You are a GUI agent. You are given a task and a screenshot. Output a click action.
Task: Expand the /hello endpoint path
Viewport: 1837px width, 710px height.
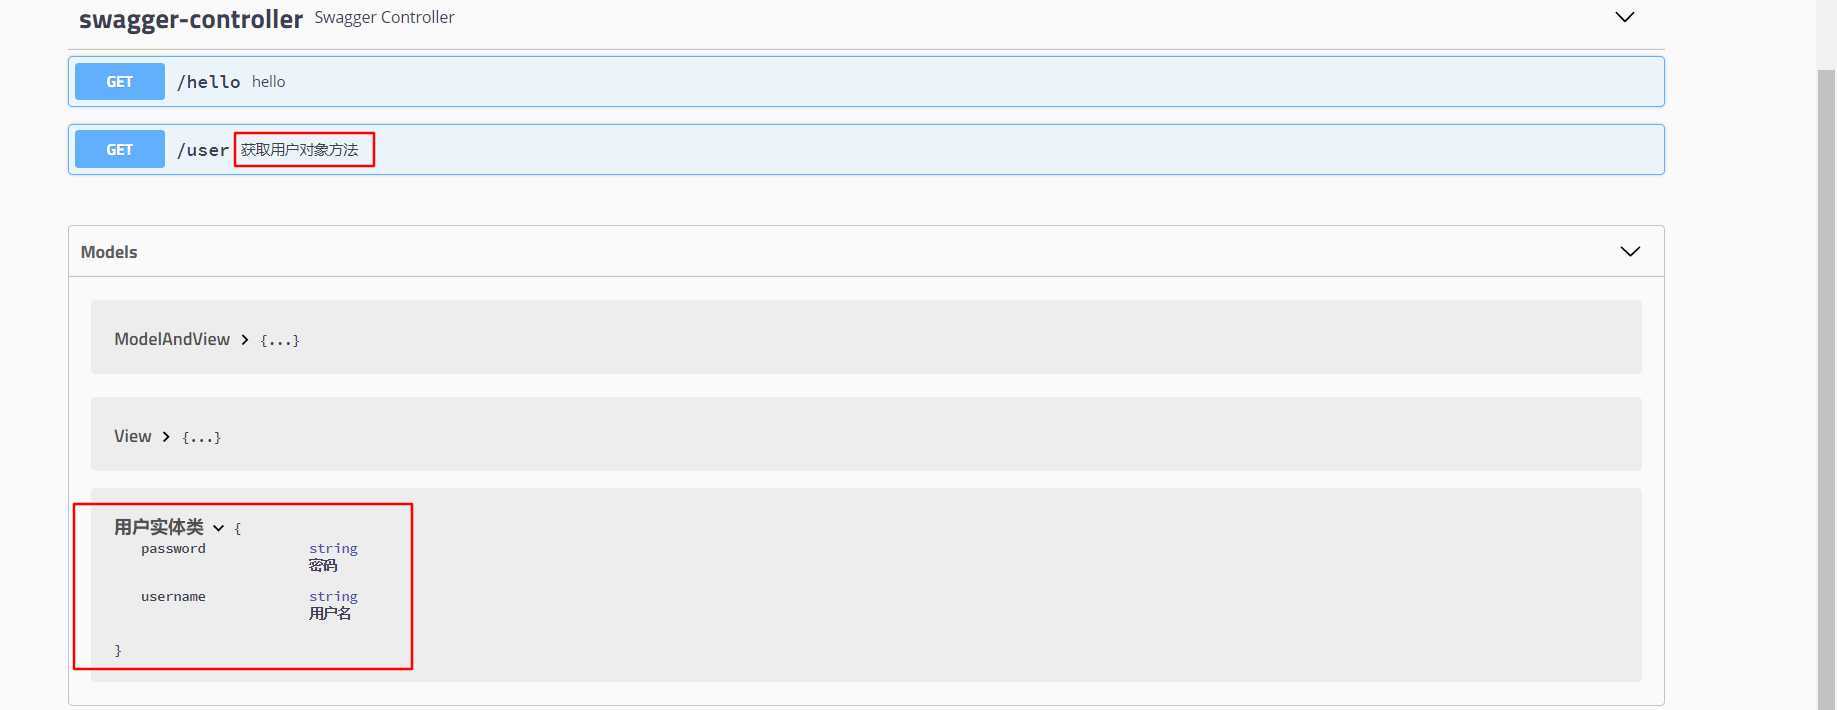[208, 82]
